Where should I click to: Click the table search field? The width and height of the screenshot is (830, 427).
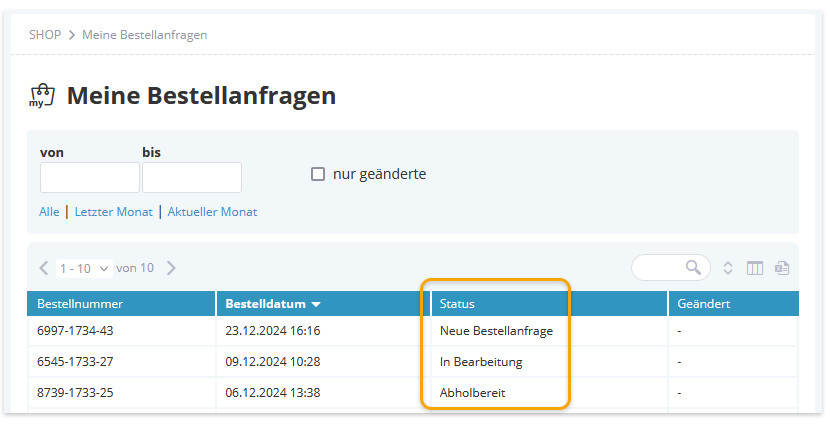[671, 267]
